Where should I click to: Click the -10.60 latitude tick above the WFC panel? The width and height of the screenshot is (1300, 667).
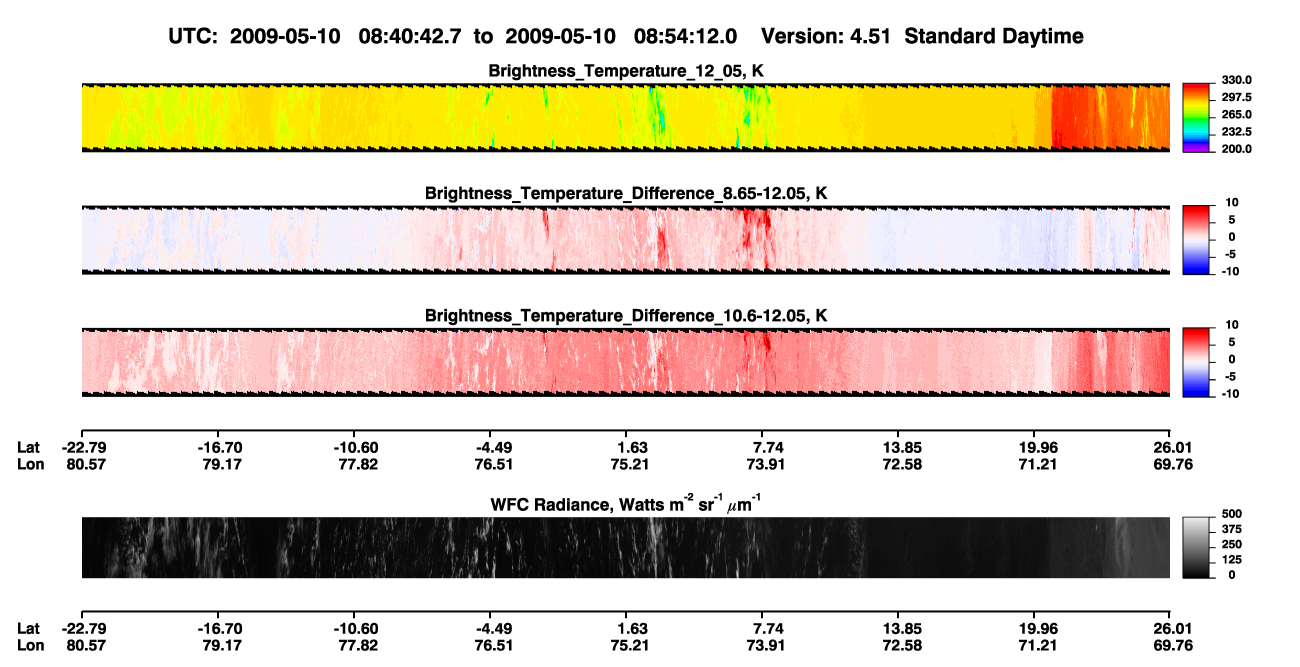355,448
